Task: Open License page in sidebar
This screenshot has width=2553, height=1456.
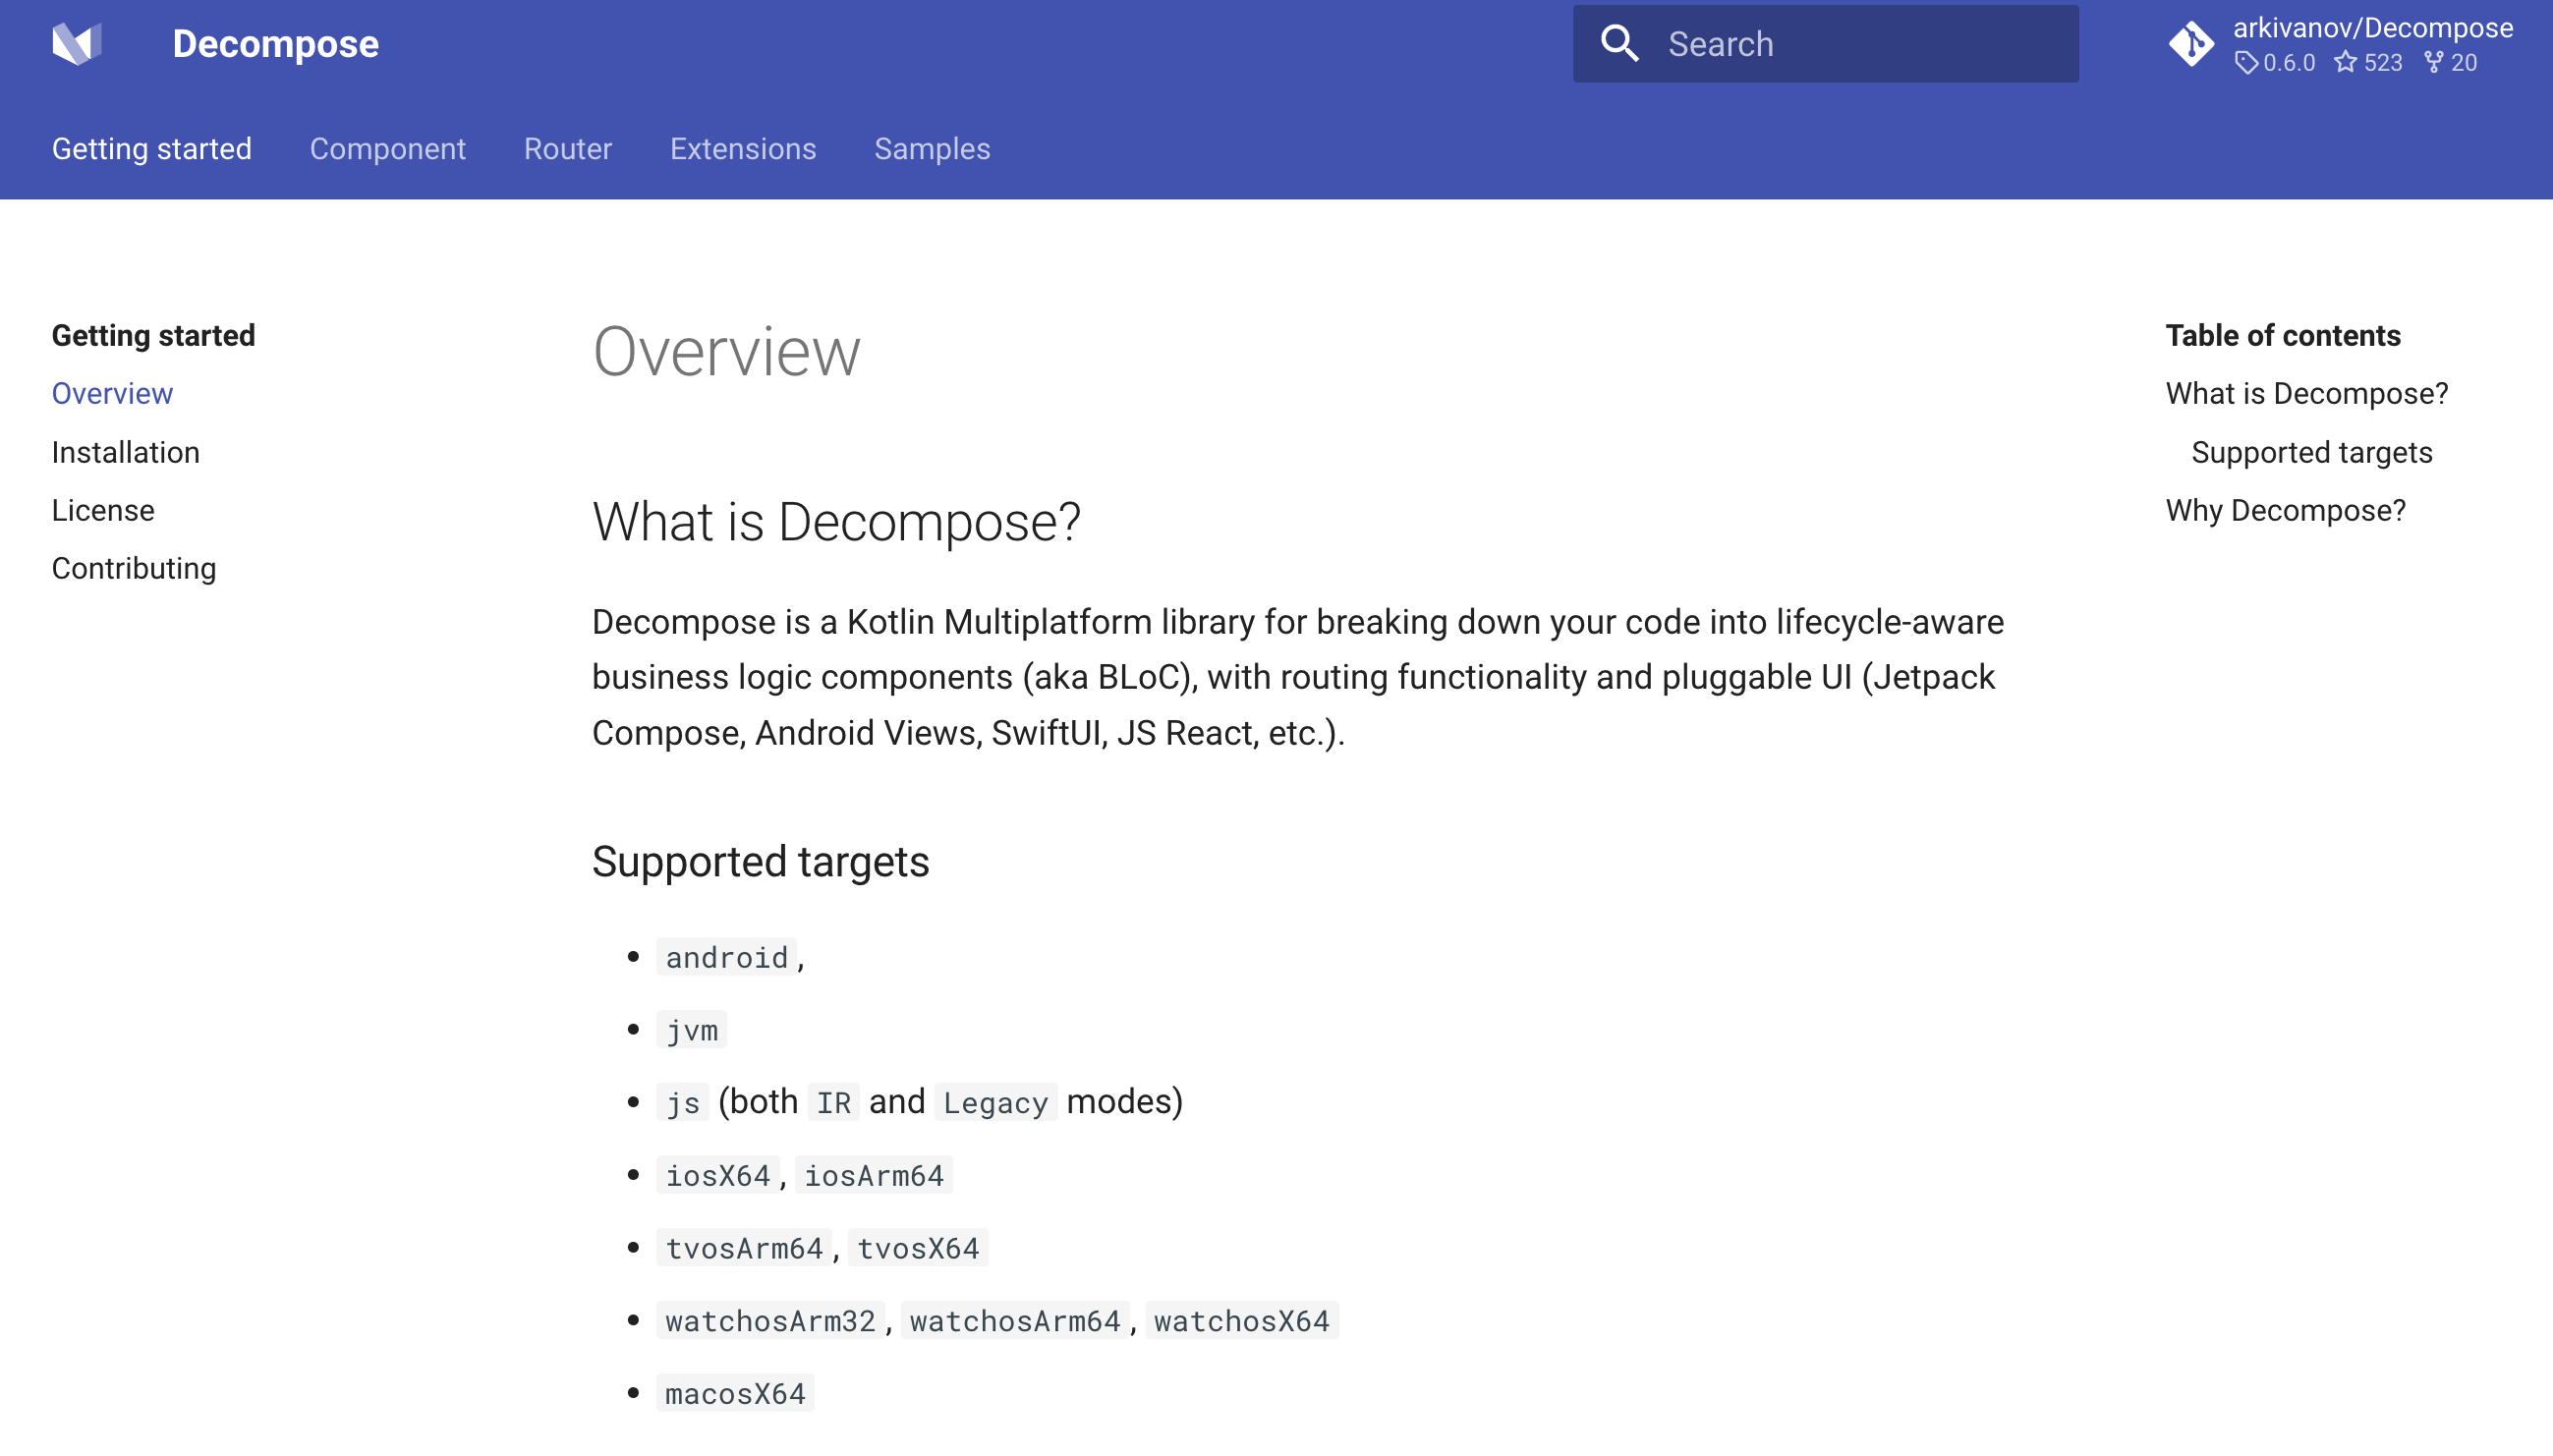Action: (x=103, y=511)
